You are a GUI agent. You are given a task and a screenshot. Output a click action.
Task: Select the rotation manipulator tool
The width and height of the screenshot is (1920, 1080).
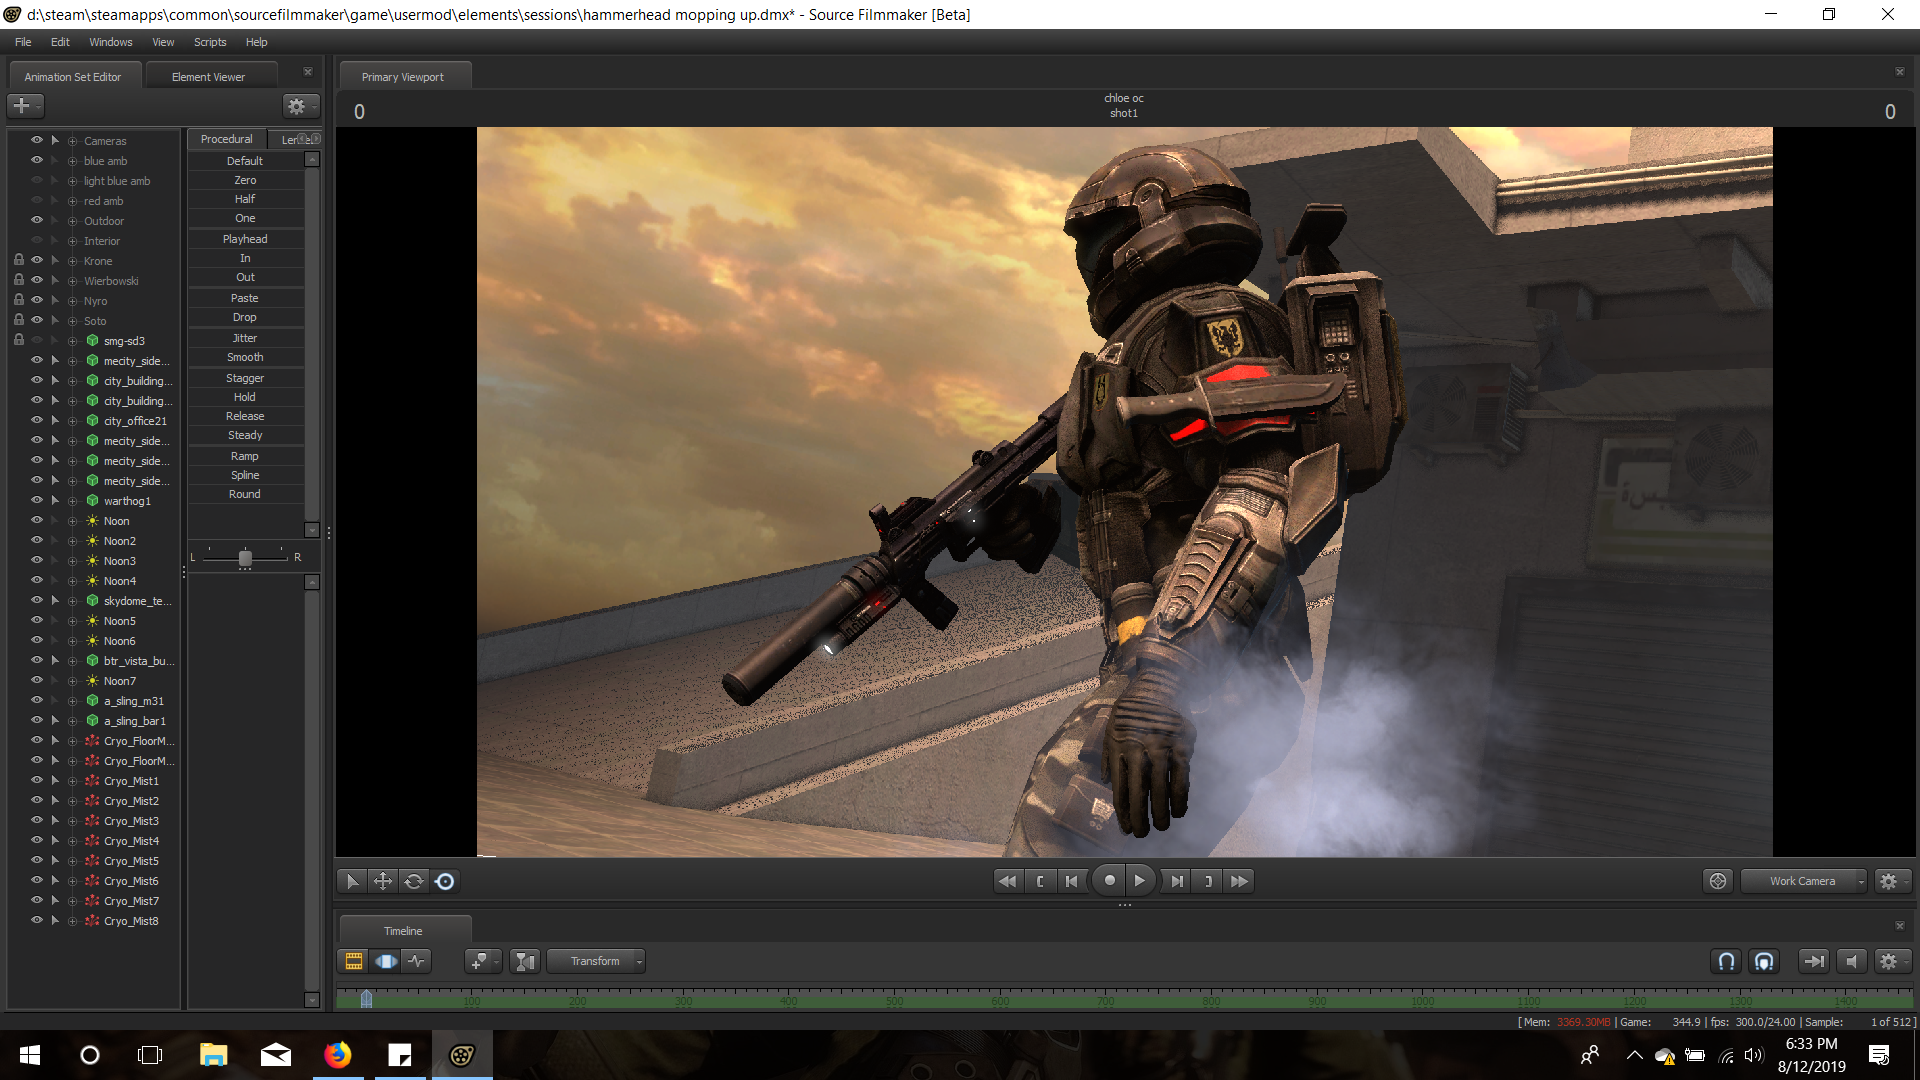[414, 881]
